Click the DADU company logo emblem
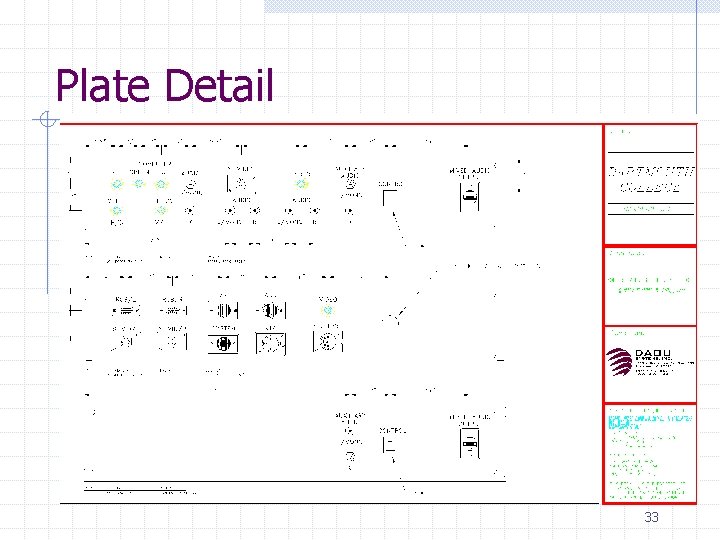The height and width of the screenshot is (540, 720). point(619,362)
